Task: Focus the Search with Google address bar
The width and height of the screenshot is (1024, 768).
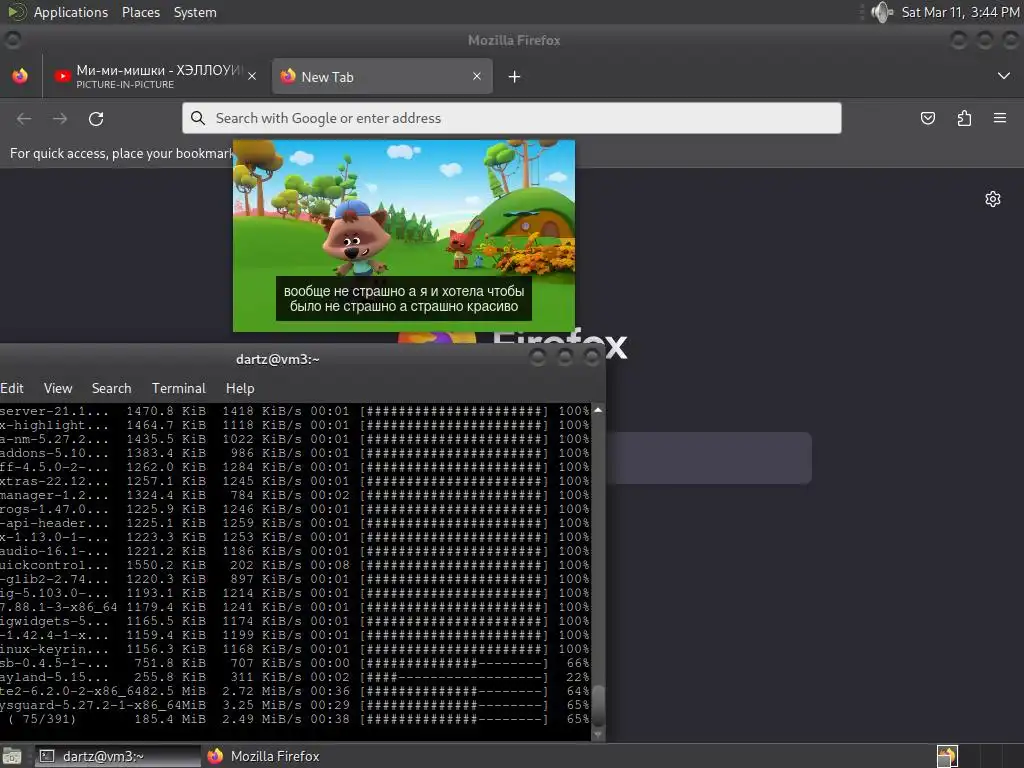Action: [511, 118]
